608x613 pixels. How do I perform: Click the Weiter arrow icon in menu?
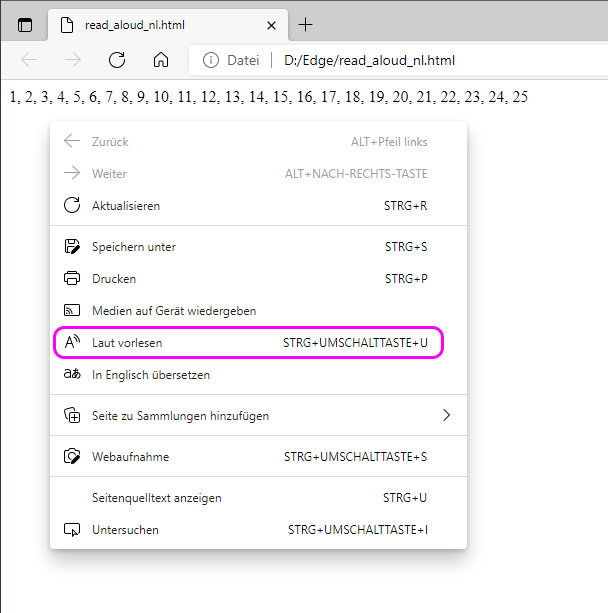72,173
